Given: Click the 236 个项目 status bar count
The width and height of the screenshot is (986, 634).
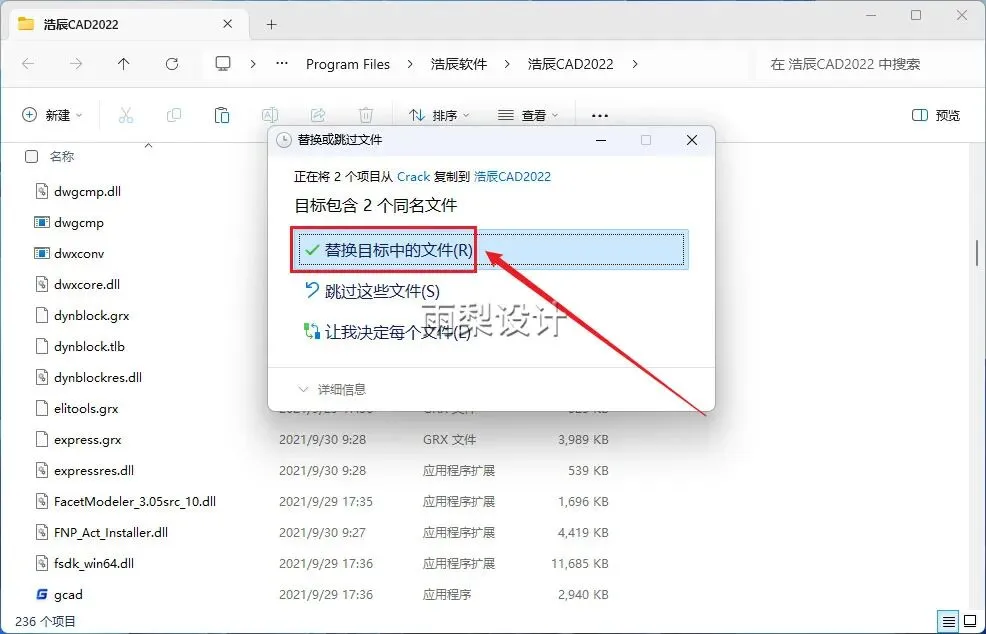Looking at the screenshot, I should tap(45, 621).
